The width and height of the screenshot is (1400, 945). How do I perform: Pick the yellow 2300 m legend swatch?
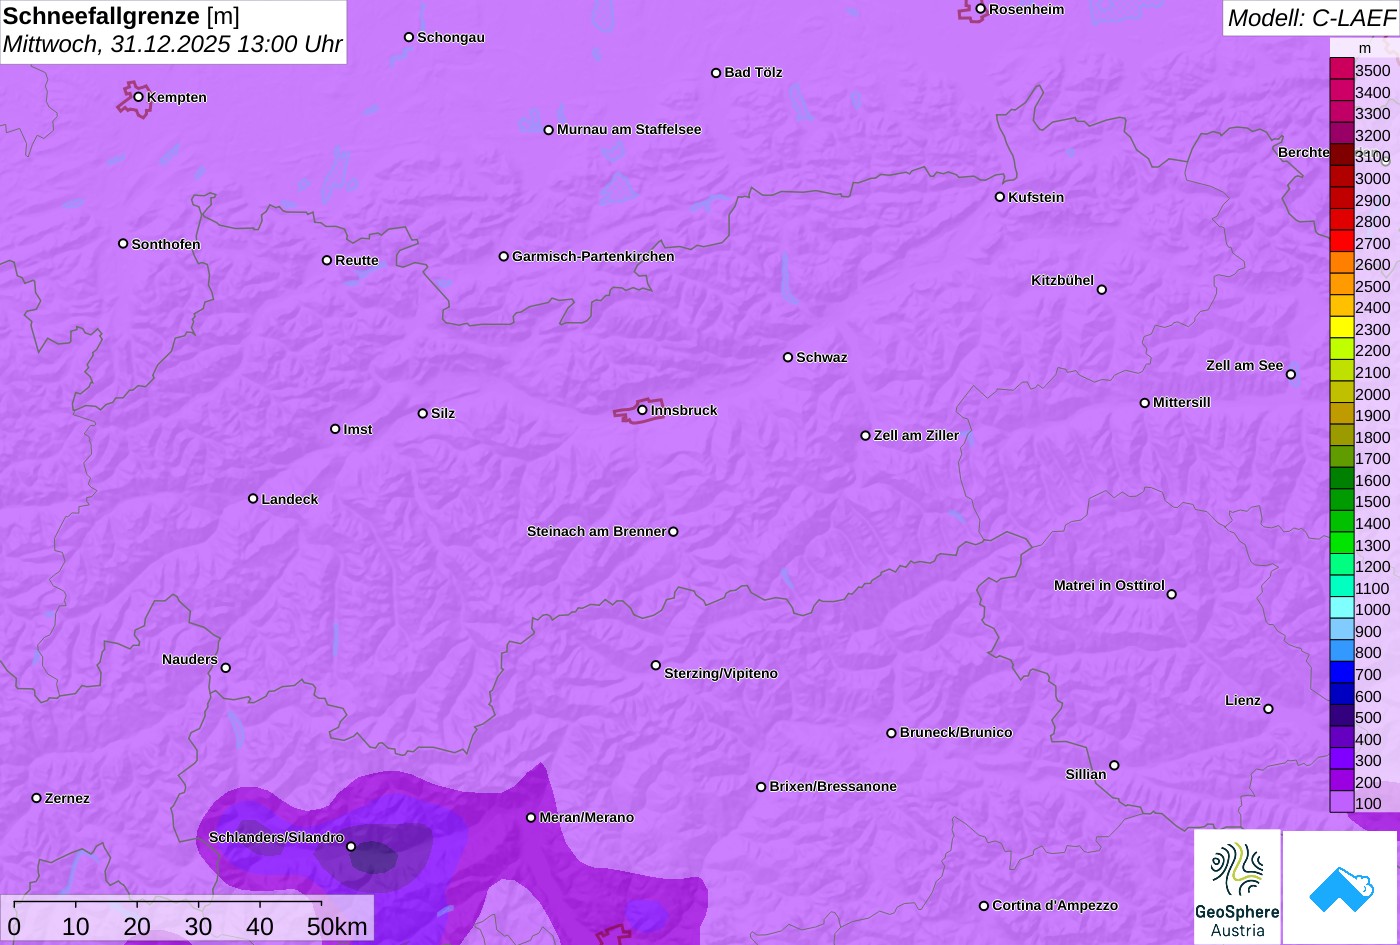coord(1341,328)
